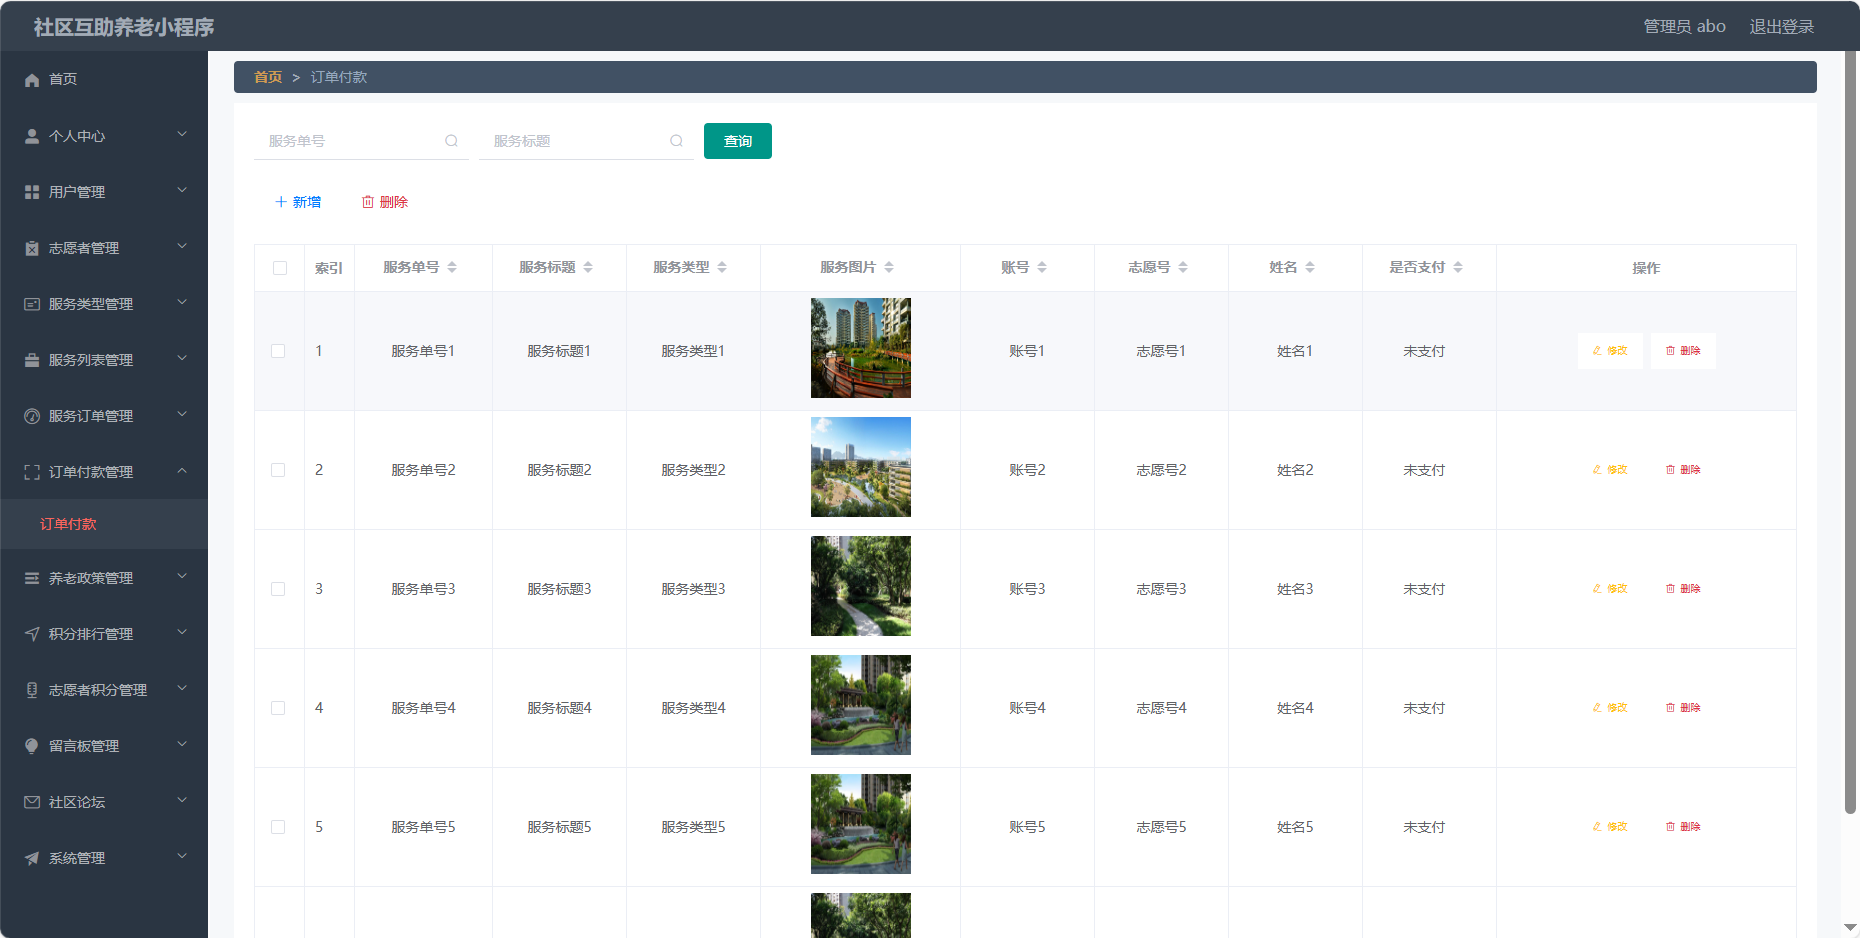
Task: Check the row 2 checkbox for 服务单号2
Action: [278, 470]
